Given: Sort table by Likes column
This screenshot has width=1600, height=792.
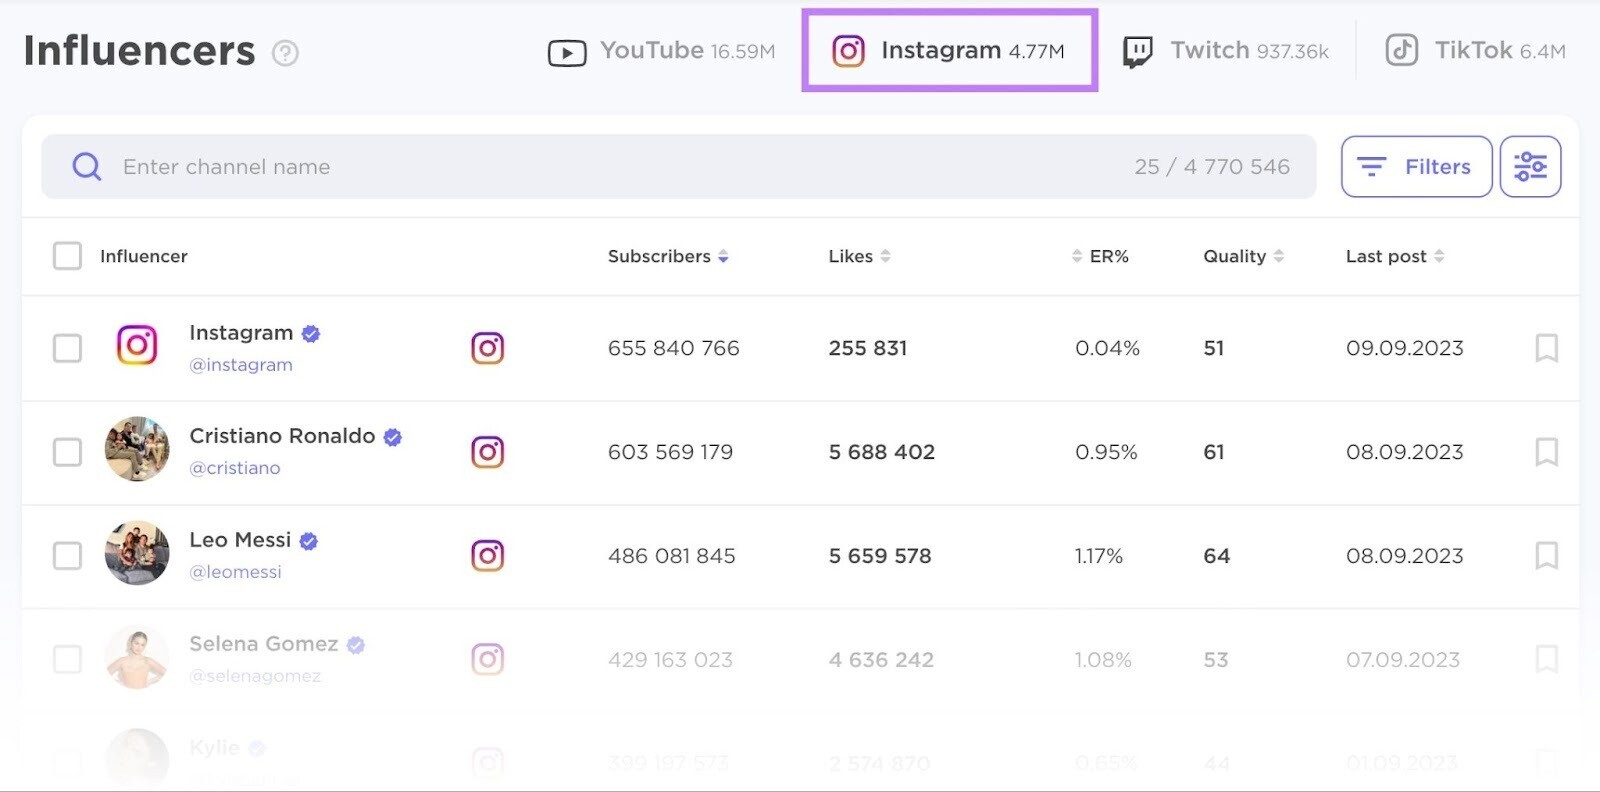Looking at the screenshot, I should (859, 256).
